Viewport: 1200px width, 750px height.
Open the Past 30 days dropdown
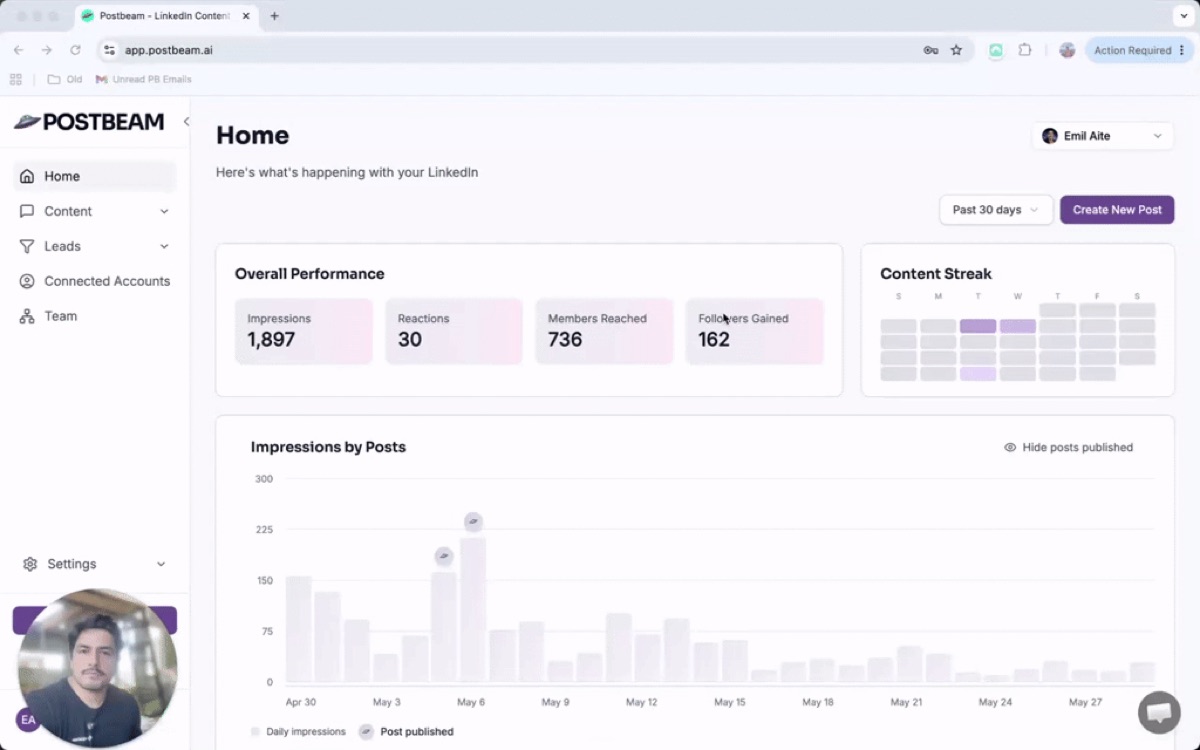(996, 210)
